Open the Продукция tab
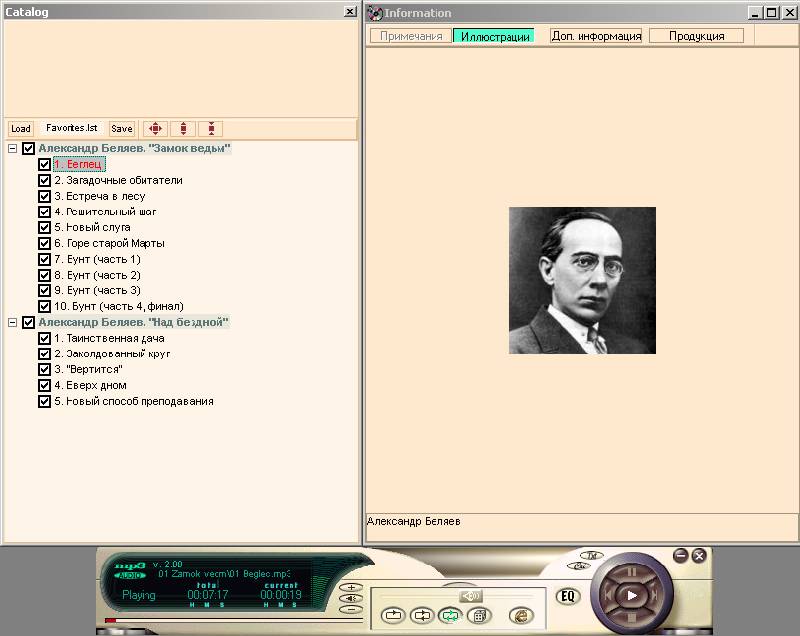The height and width of the screenshot is (636, 800). click(x=696, y=36)
